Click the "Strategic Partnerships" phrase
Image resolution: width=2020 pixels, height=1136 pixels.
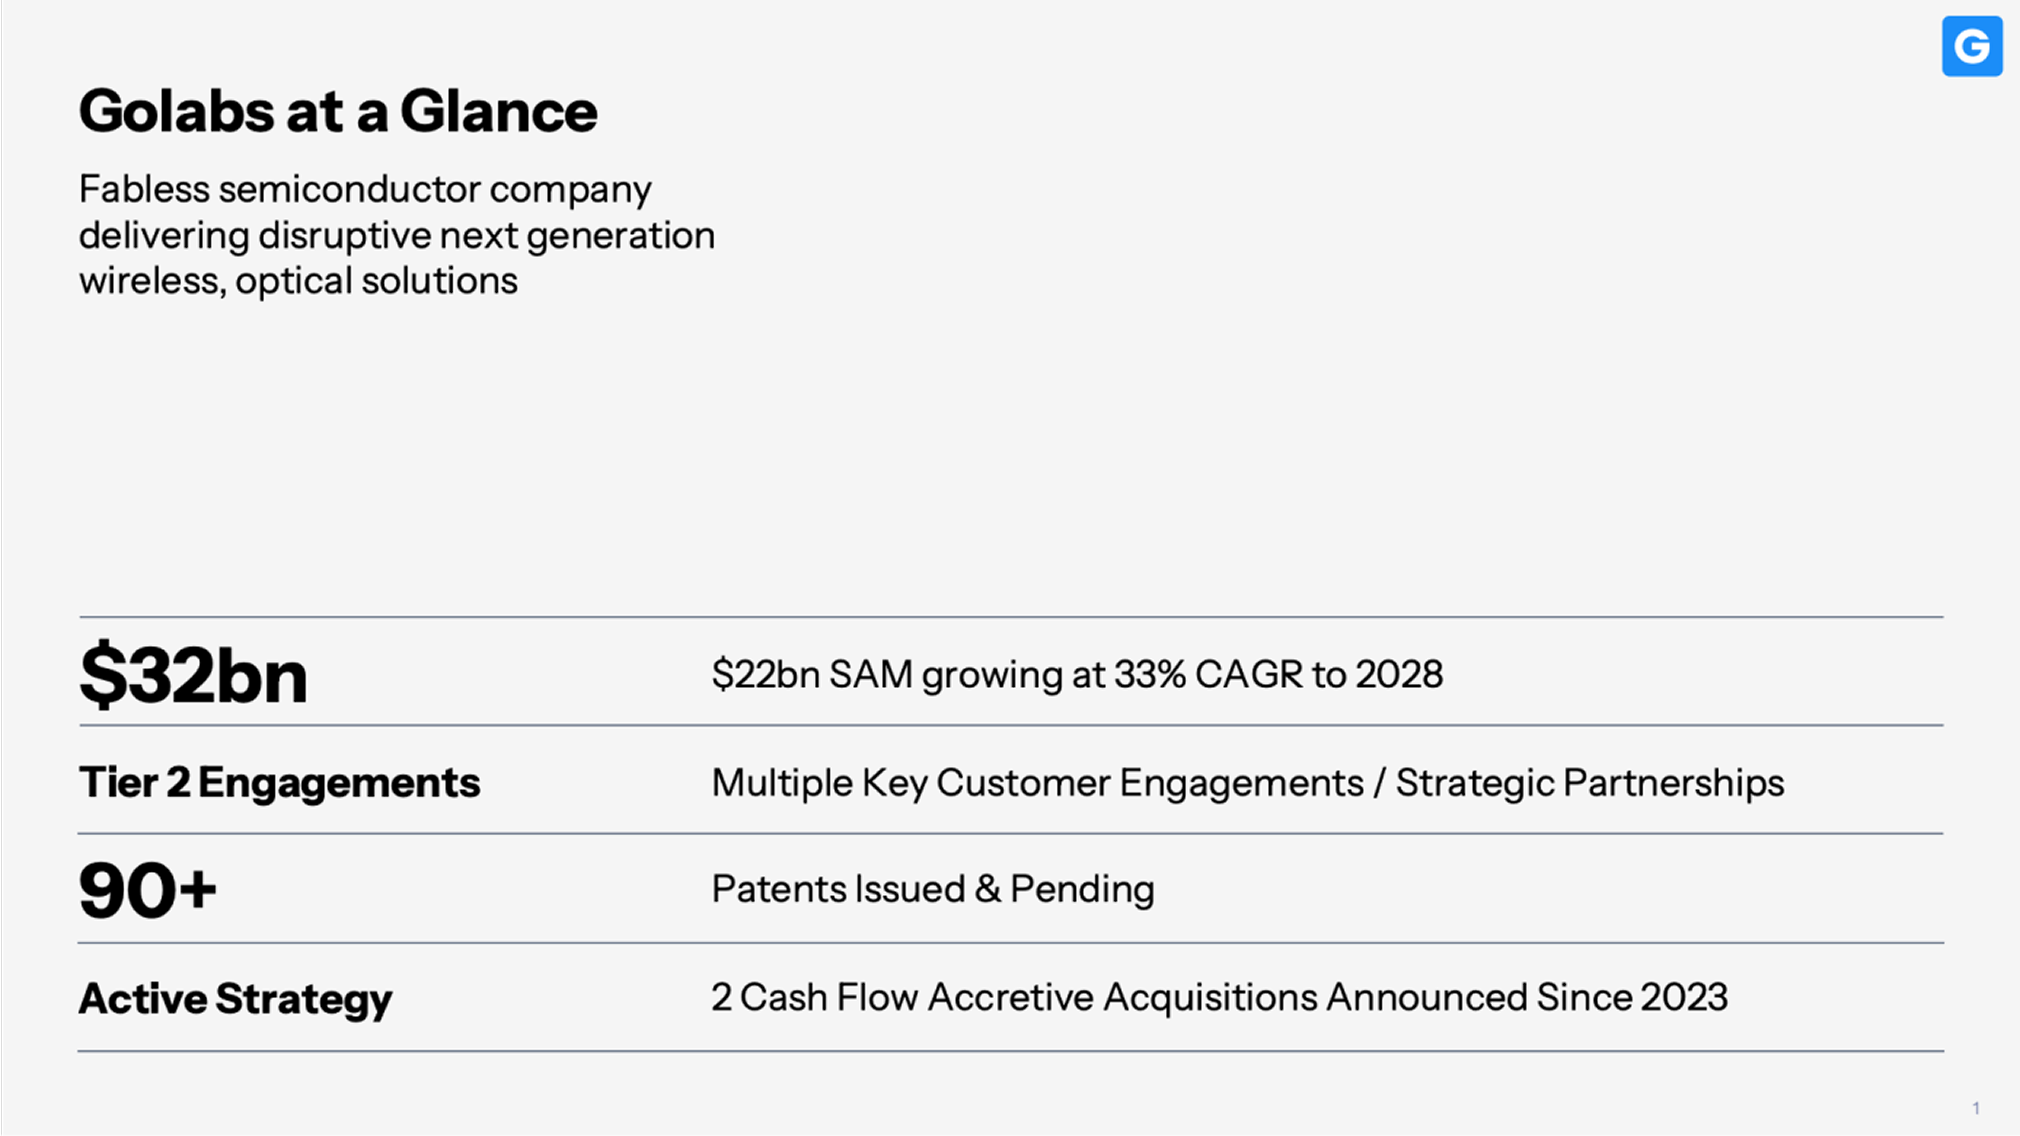click(x=1589, y=783)
